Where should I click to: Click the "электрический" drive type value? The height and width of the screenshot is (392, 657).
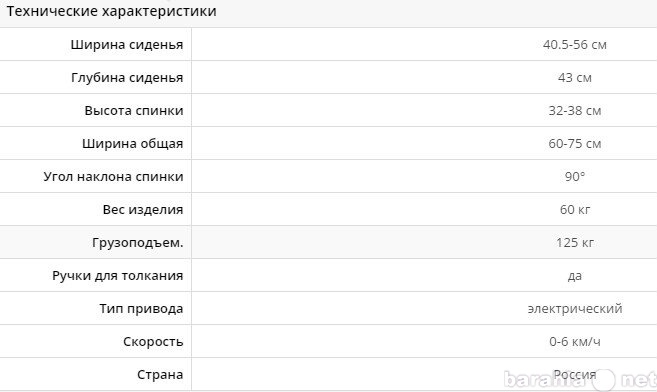pos(574,309)
